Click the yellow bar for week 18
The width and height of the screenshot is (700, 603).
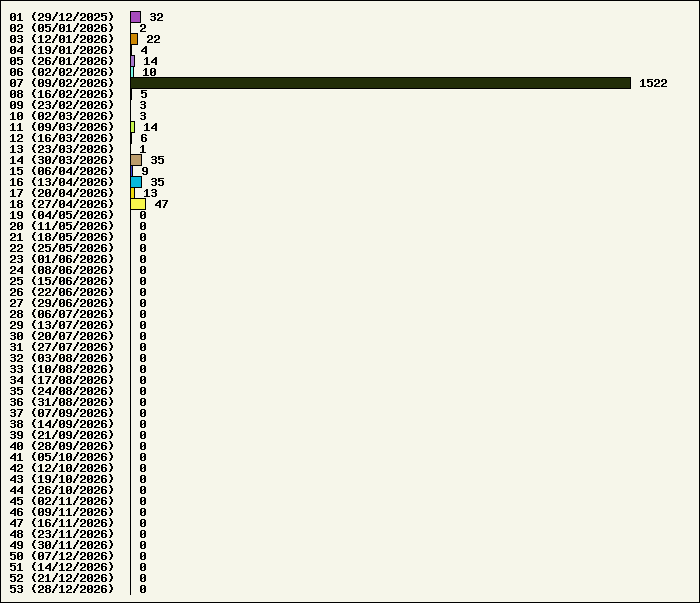(137, 204)
